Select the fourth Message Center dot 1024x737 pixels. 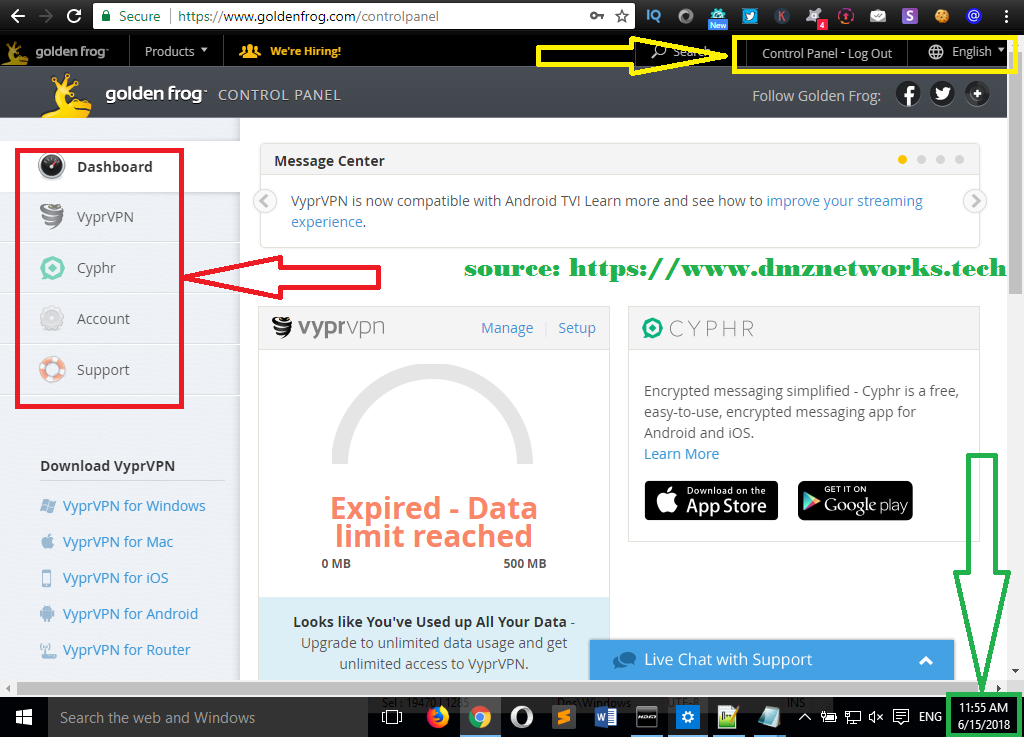[x=959, y=159]
